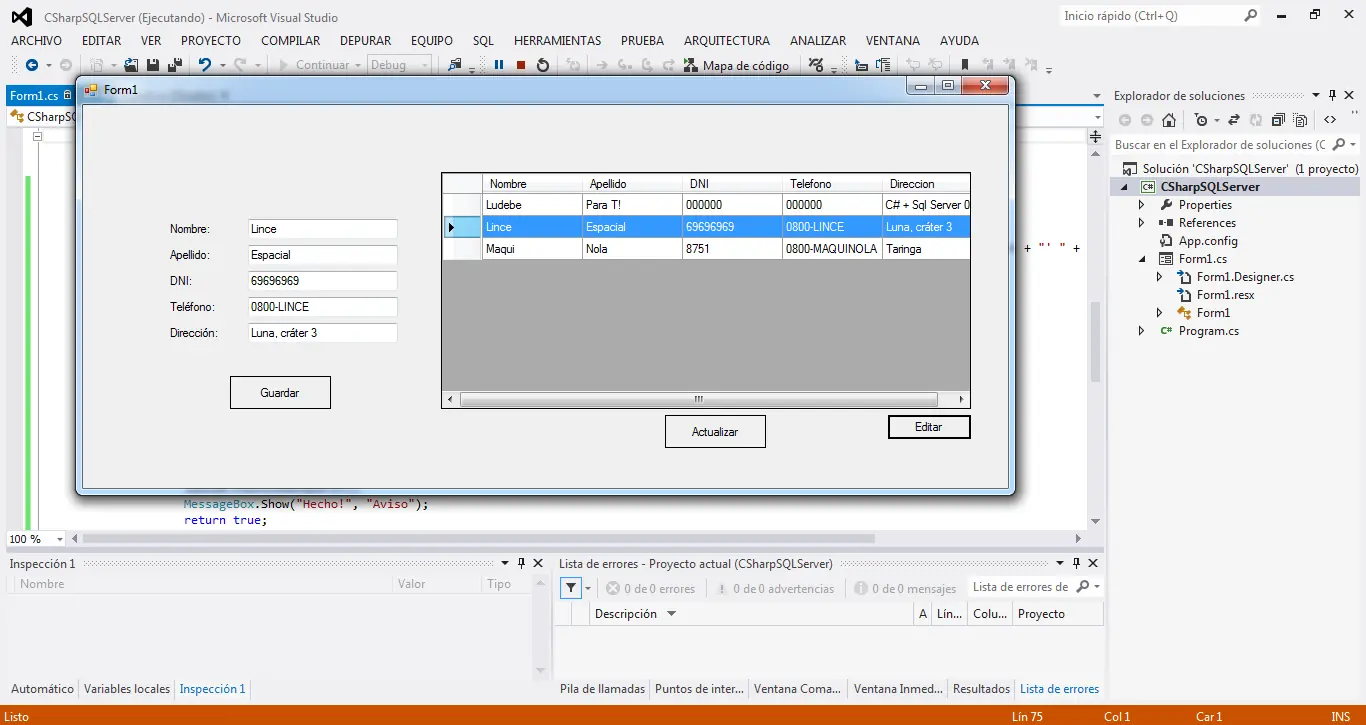Switch to the Automático tab
The image size is (1366, 725).
[42, 689]
